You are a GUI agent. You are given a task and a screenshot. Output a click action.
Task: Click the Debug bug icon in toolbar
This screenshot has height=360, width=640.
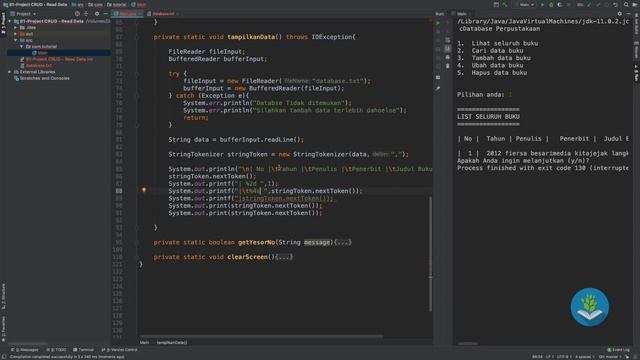(x=551, y=4)
